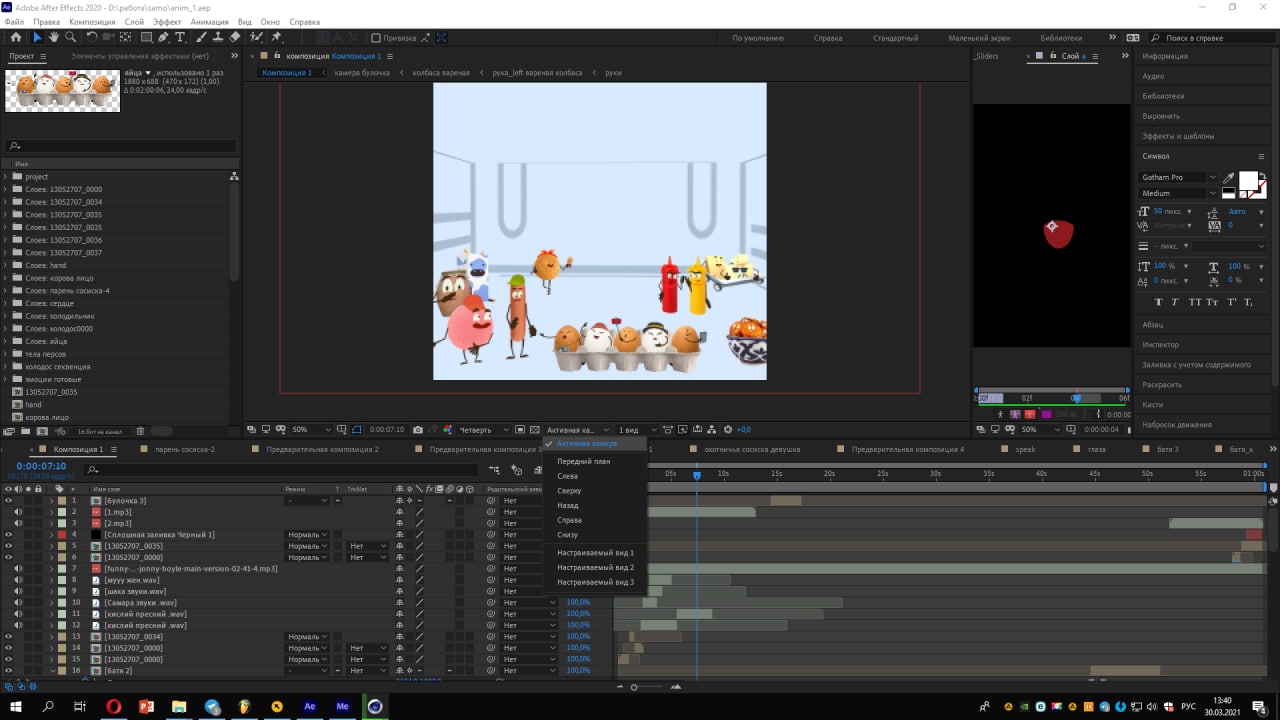Image resolution: width=1280 pixels, height=720 pixels.
Task: Open the Эффекты и шаблоны panel
Action: 1178,136
